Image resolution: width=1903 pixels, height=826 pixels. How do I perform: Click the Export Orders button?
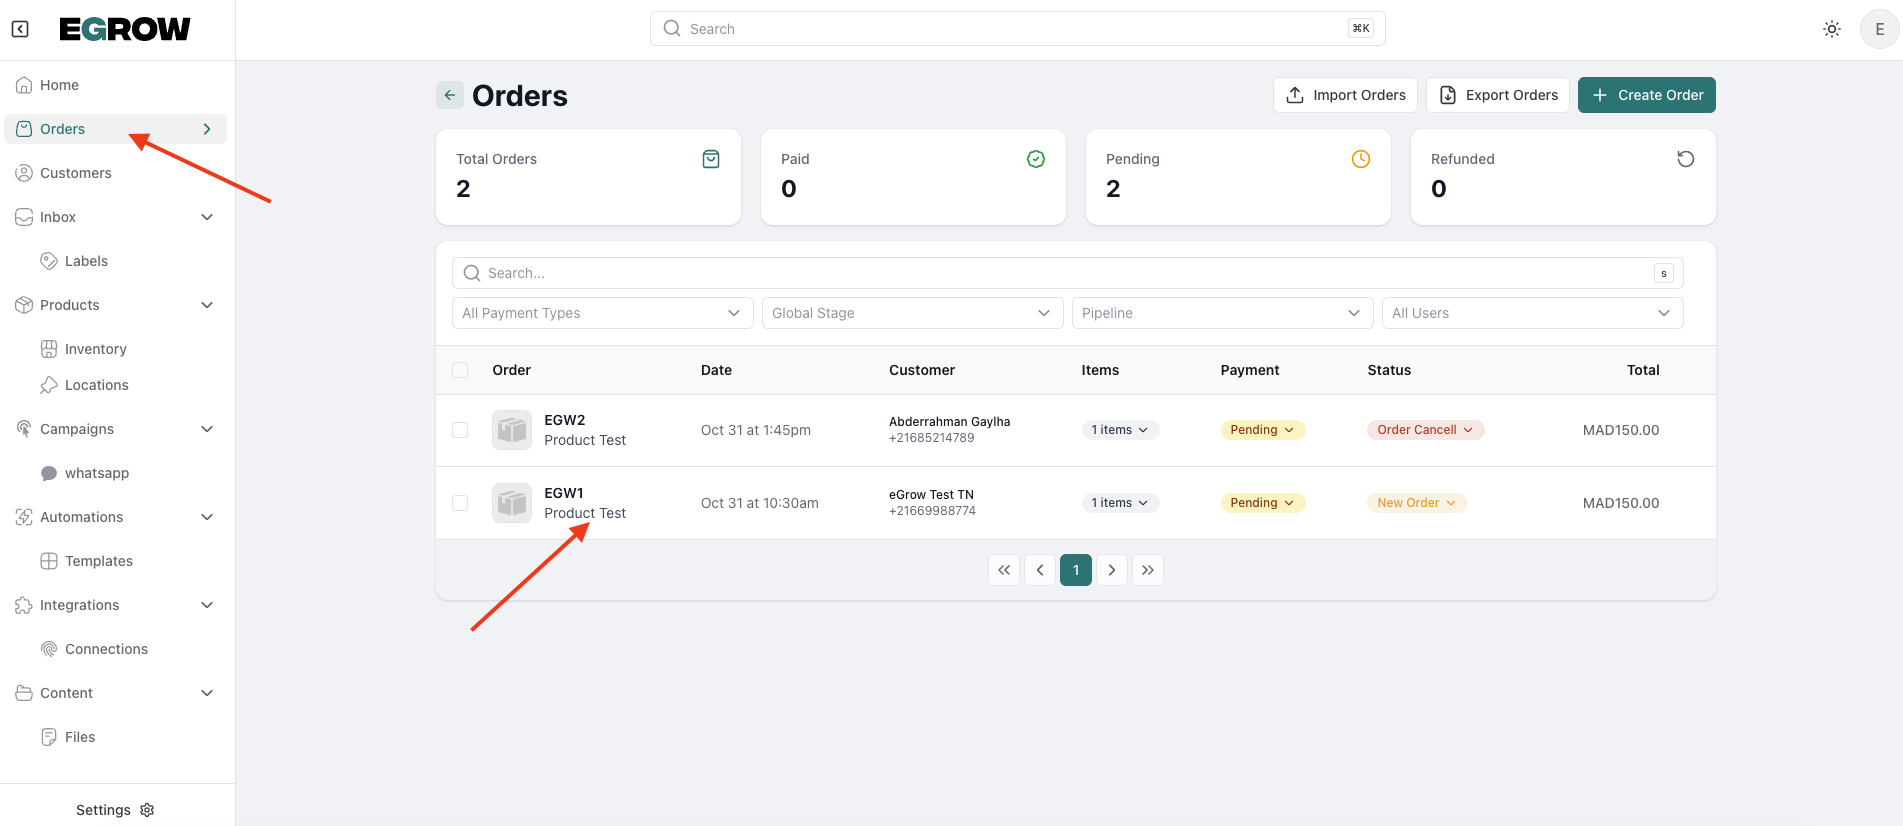1498,95
